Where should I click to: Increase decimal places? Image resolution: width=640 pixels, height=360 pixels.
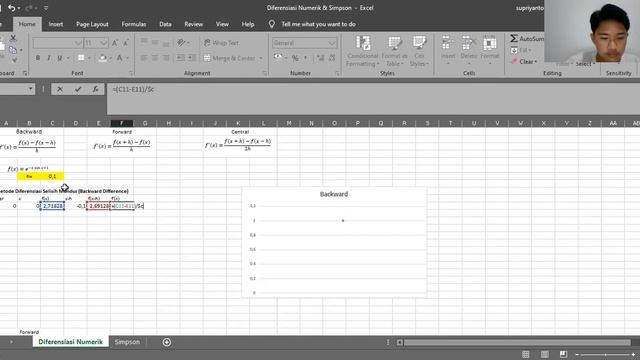click(x=320, y=58)
